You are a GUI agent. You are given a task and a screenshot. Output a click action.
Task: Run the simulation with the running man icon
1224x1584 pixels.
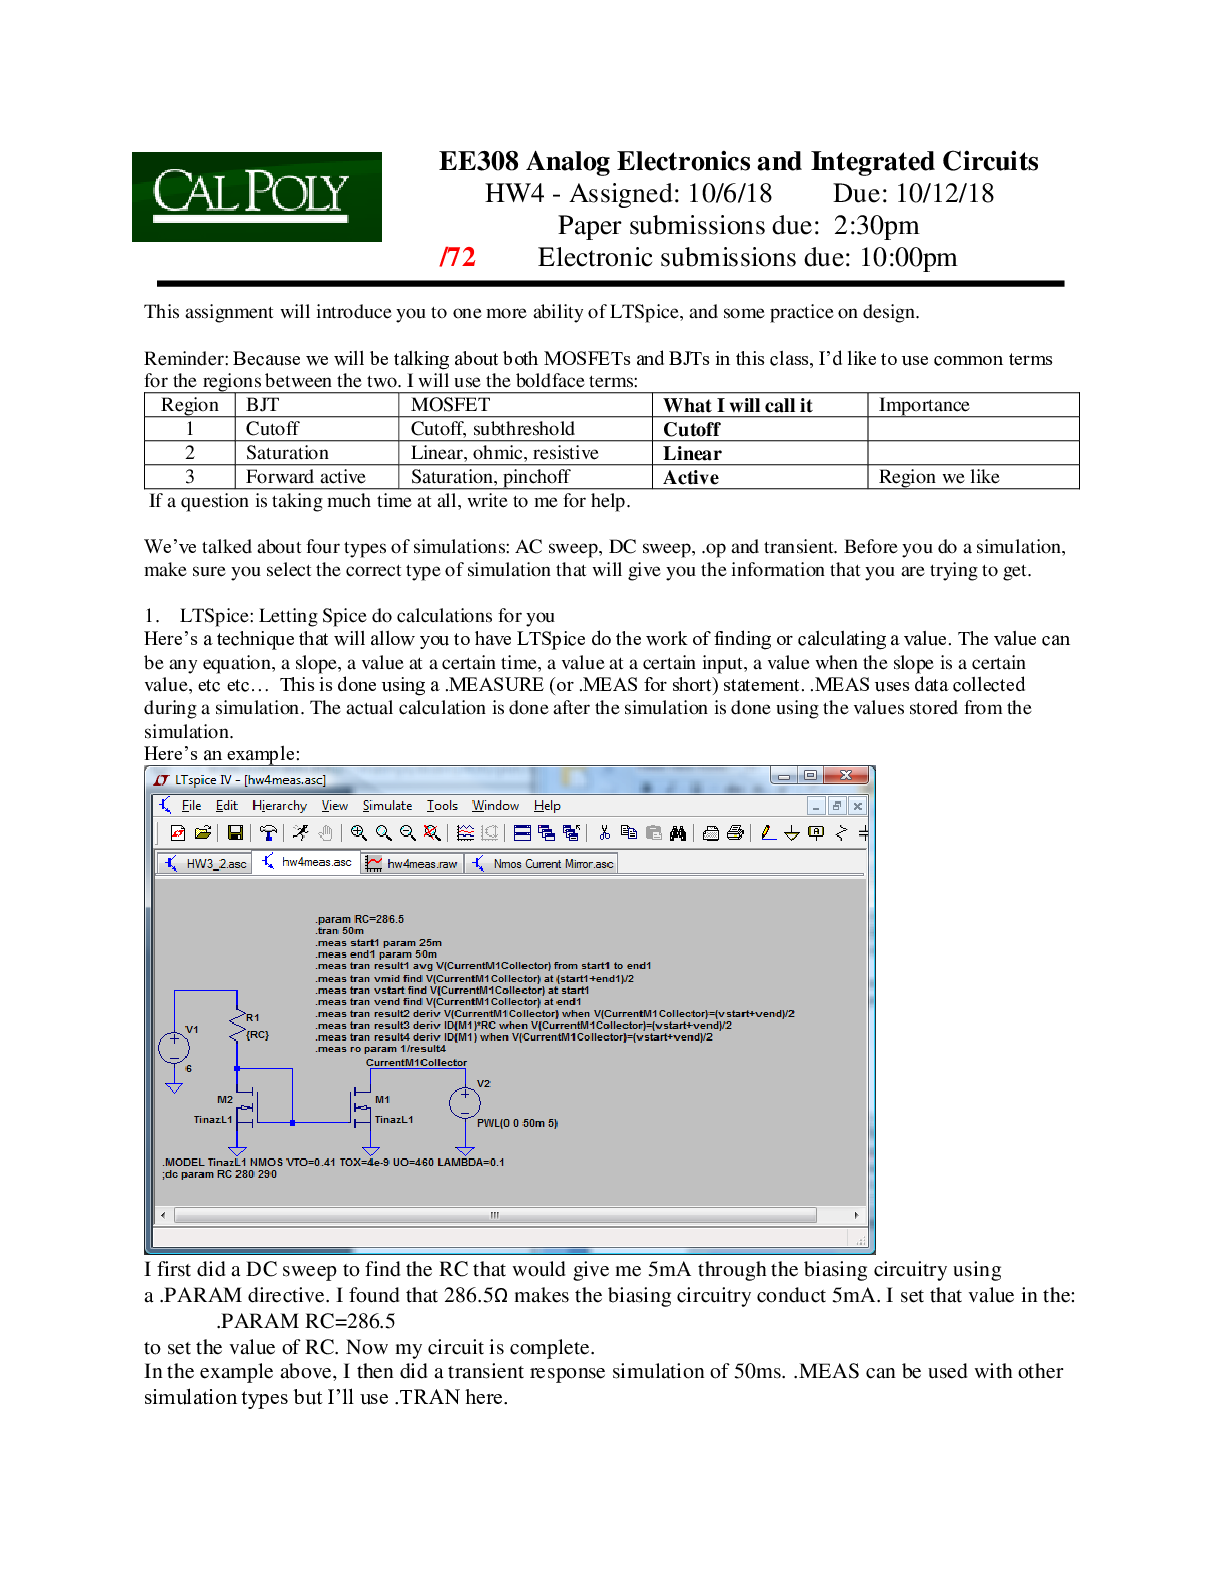(x=300, y=833)
